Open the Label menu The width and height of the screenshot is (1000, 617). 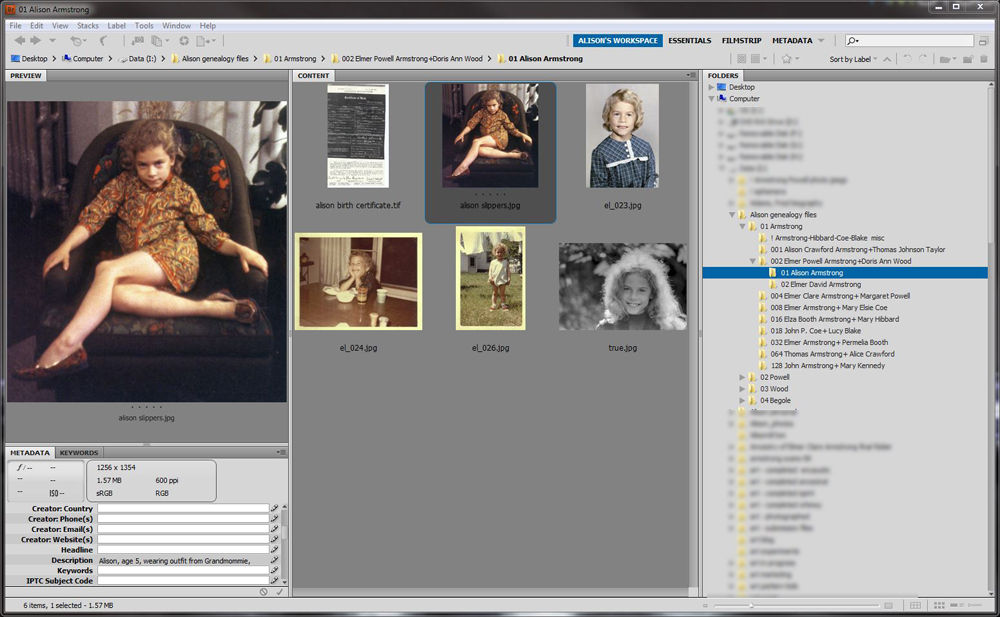[x=116, y=26]
